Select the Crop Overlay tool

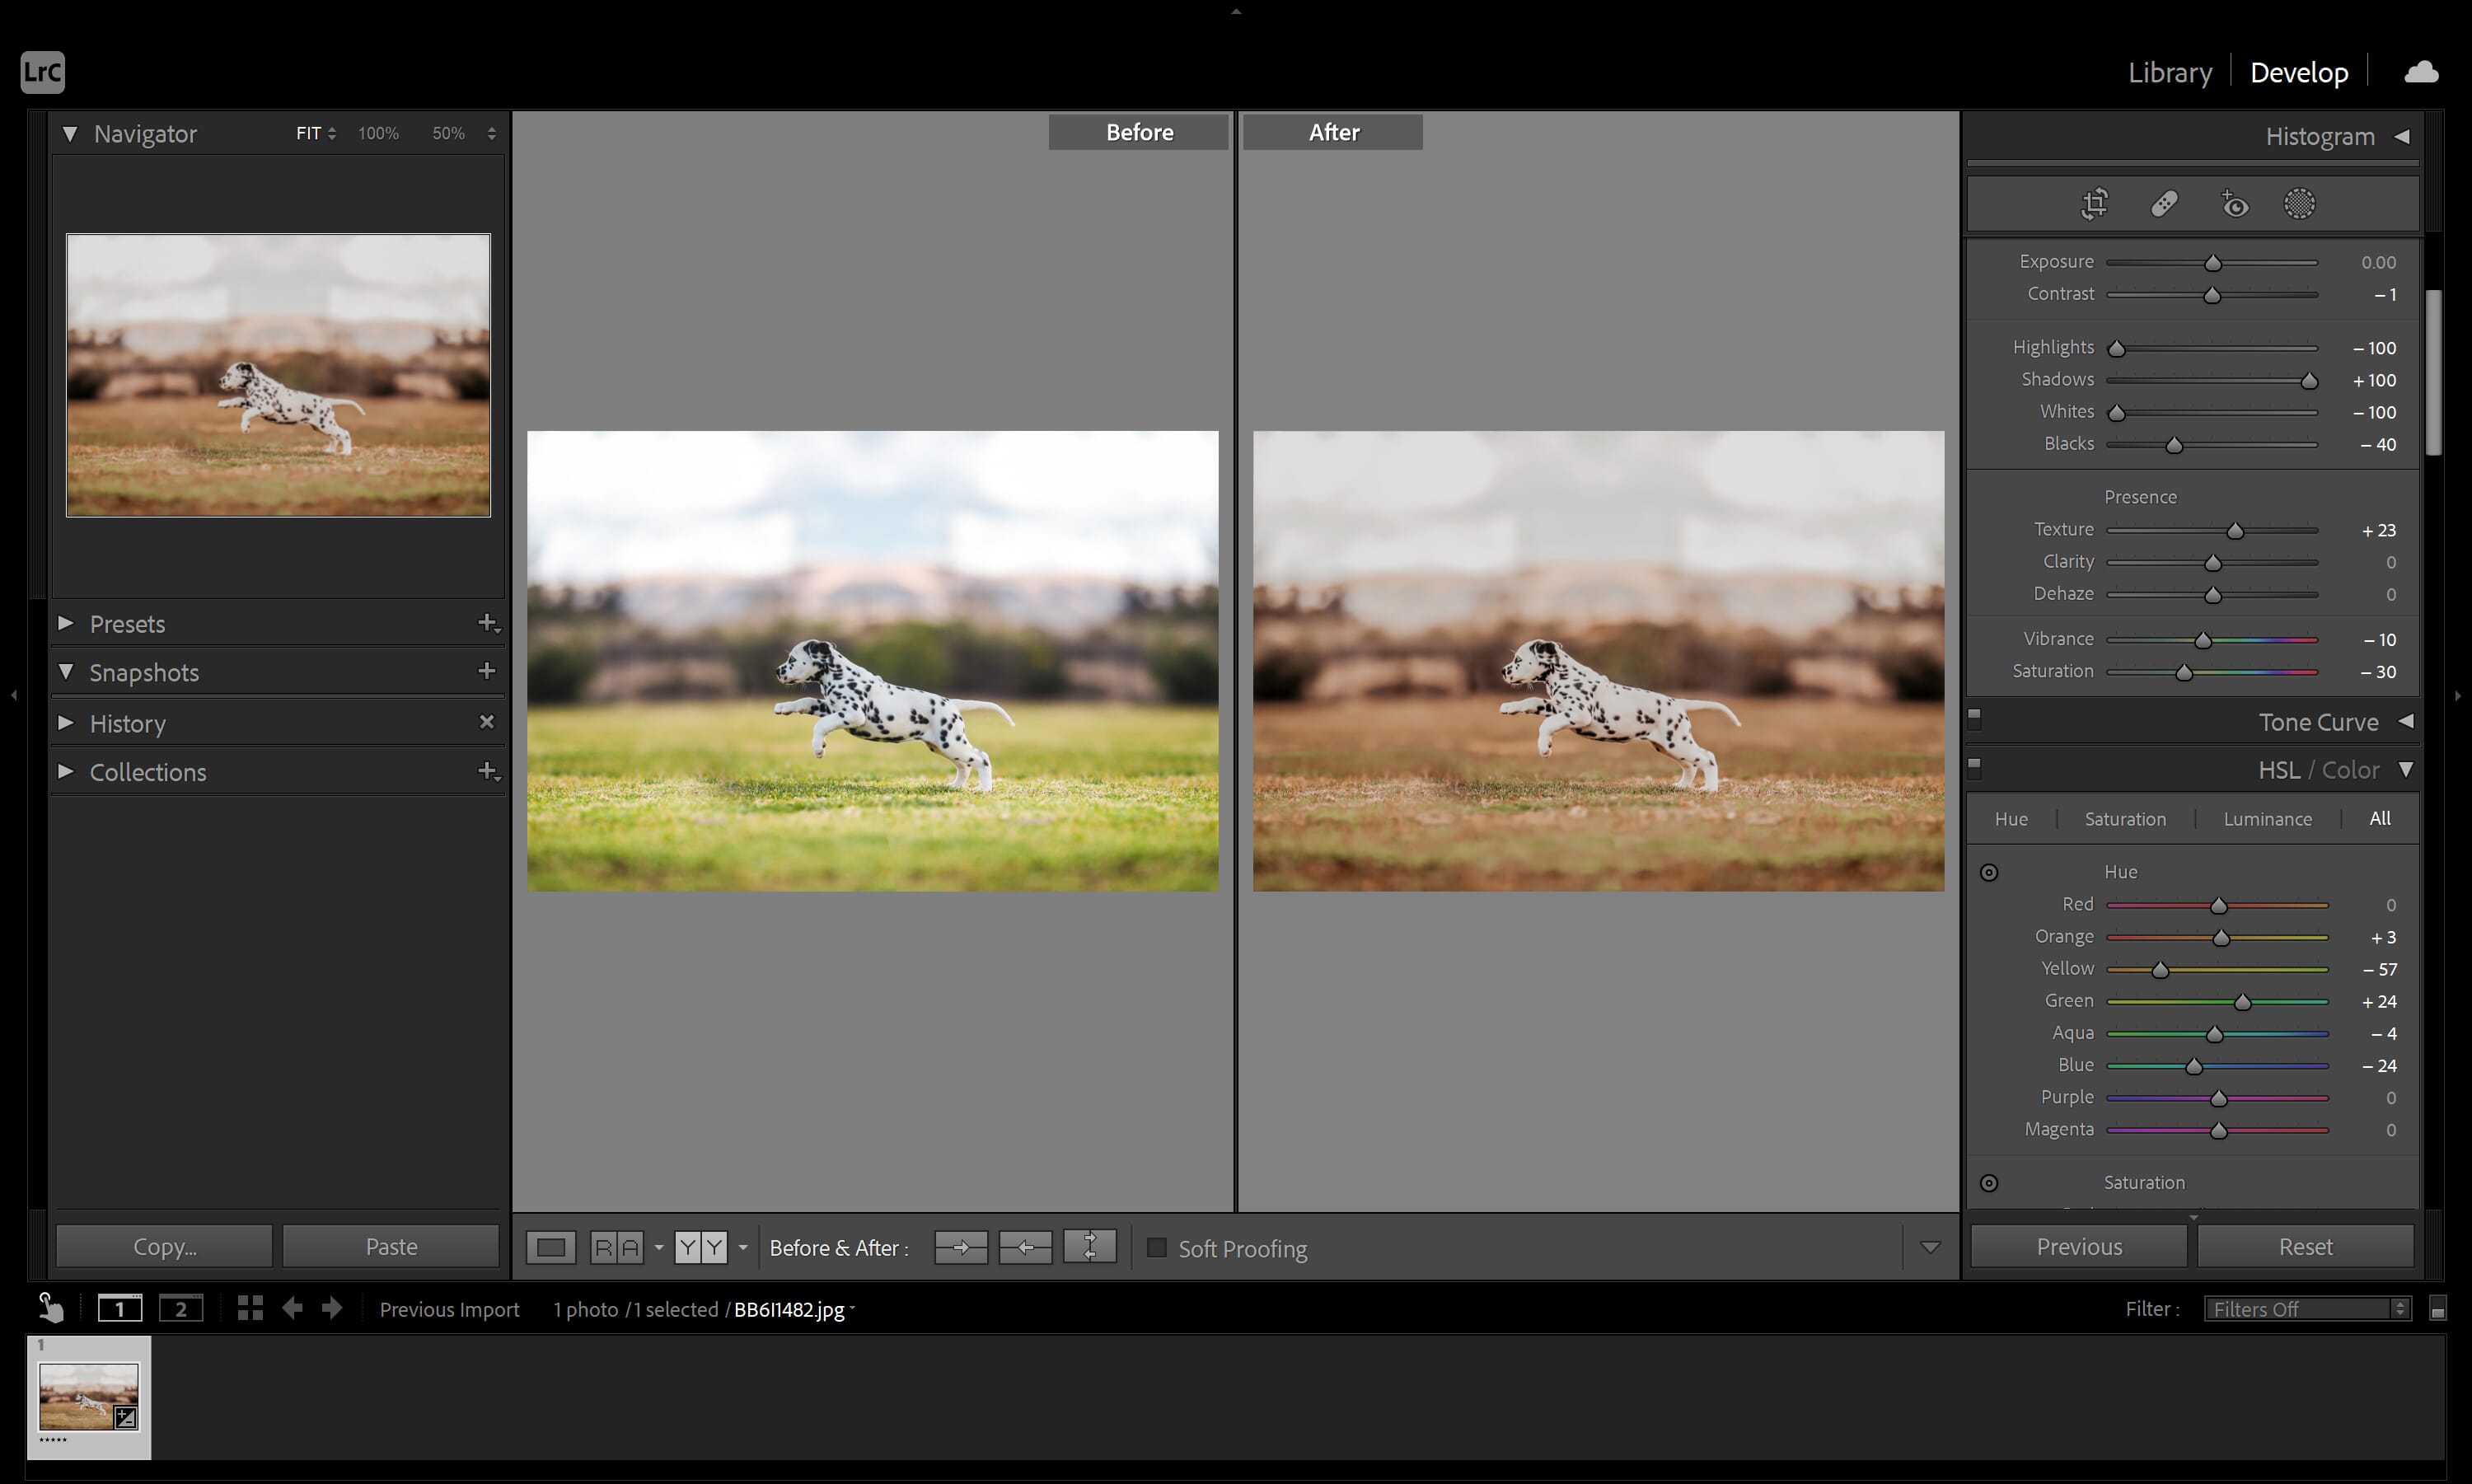click(x=2094, y=204)
